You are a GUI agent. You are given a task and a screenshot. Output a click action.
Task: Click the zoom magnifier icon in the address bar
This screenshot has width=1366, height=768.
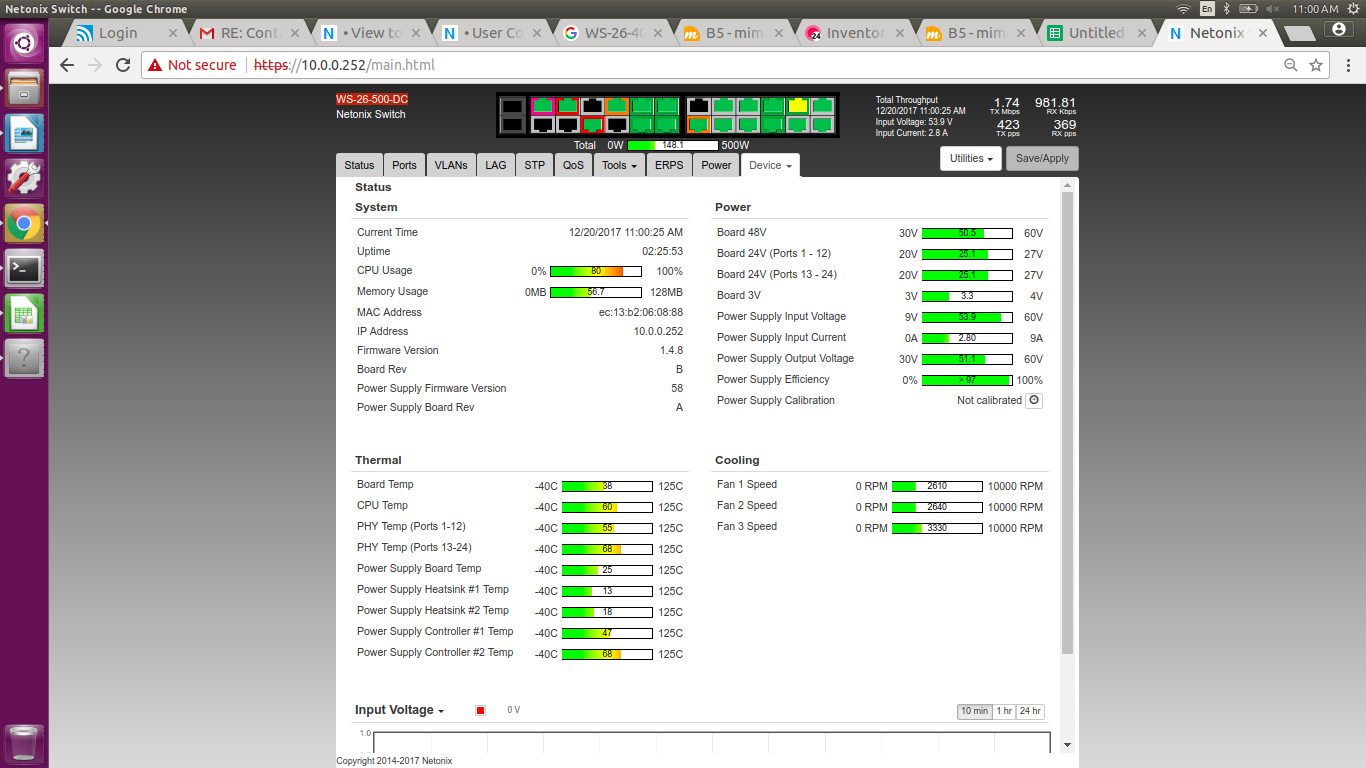pyautogui.click(x=1290, y=65)
